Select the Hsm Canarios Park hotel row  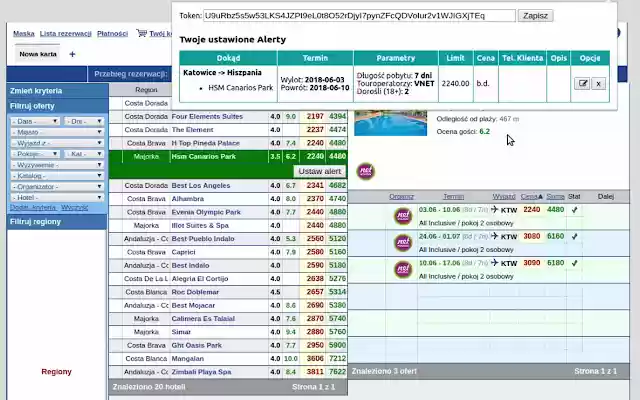228,157
